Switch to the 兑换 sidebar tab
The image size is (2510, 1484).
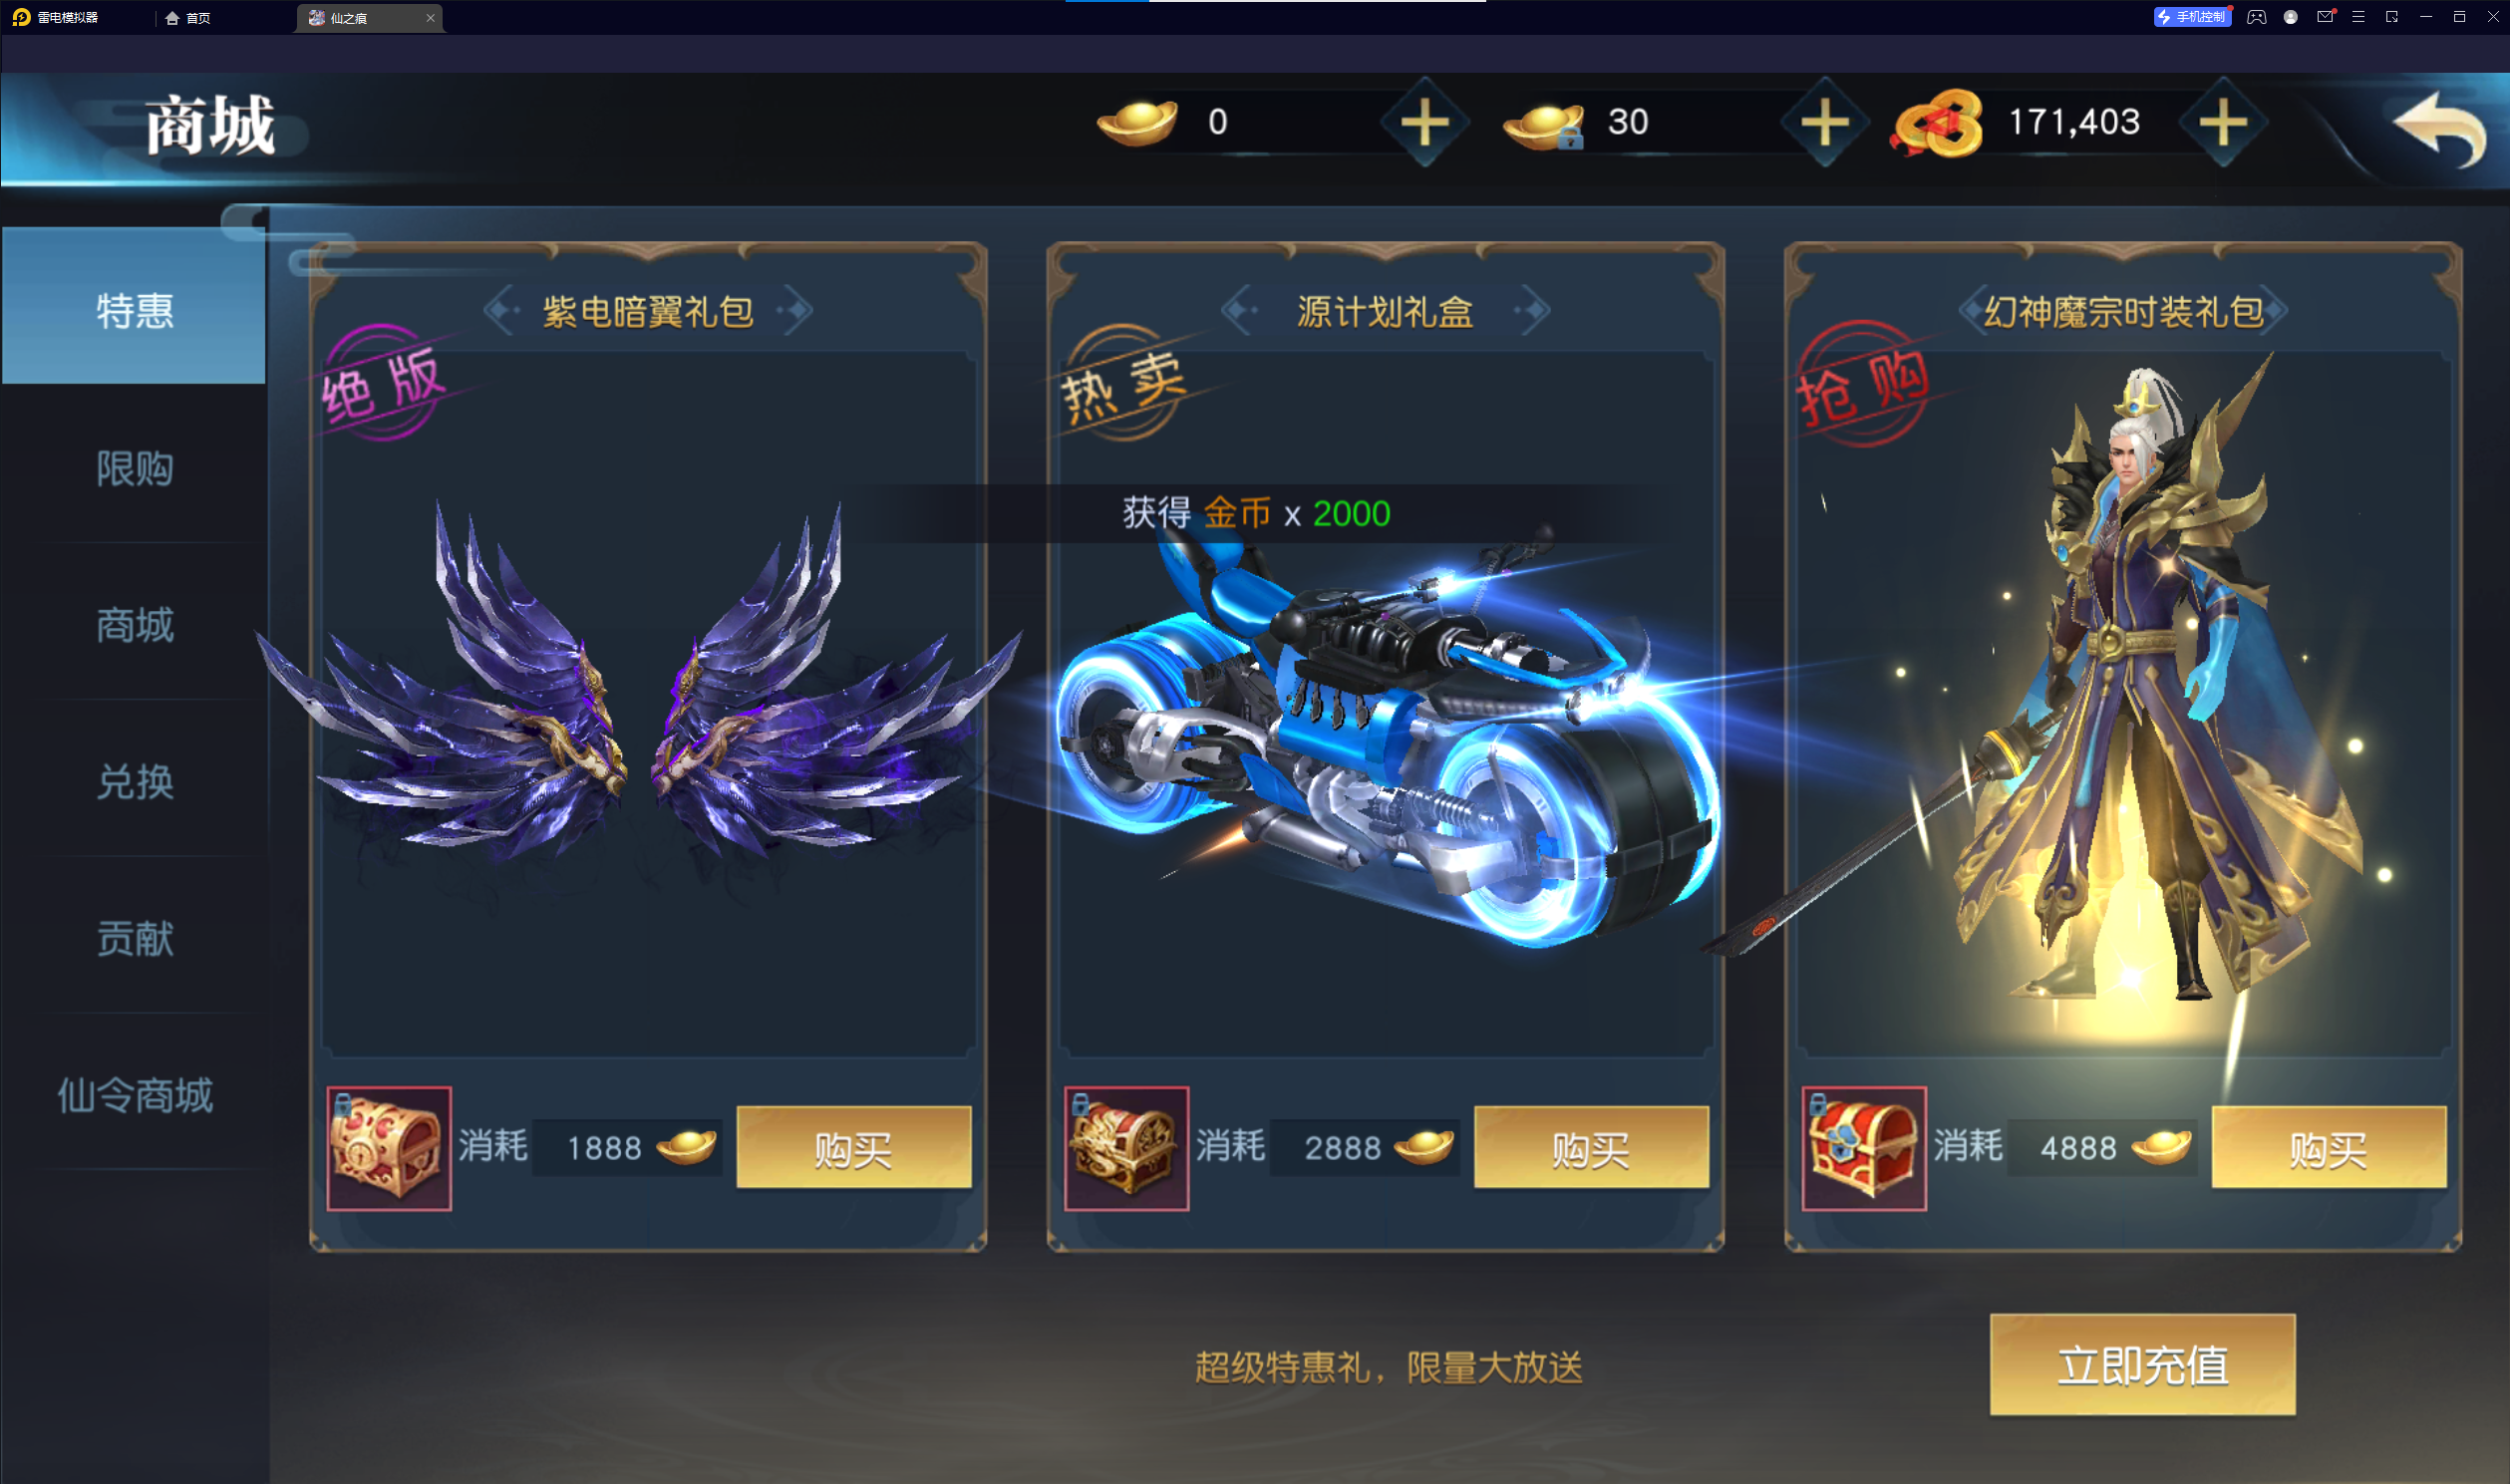134,781
